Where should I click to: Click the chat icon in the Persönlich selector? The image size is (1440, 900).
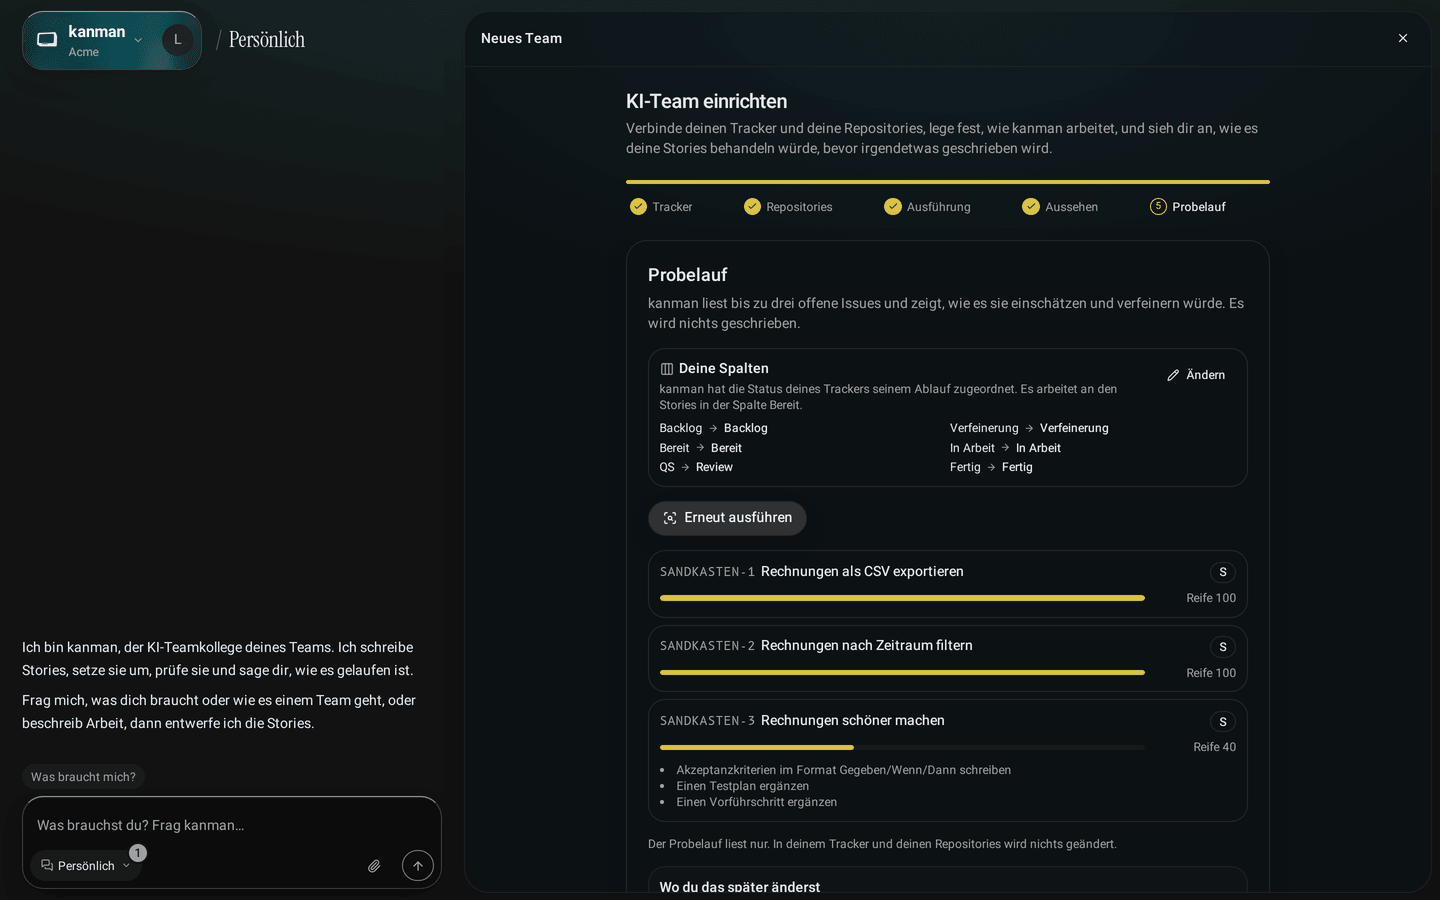[47, 865]
